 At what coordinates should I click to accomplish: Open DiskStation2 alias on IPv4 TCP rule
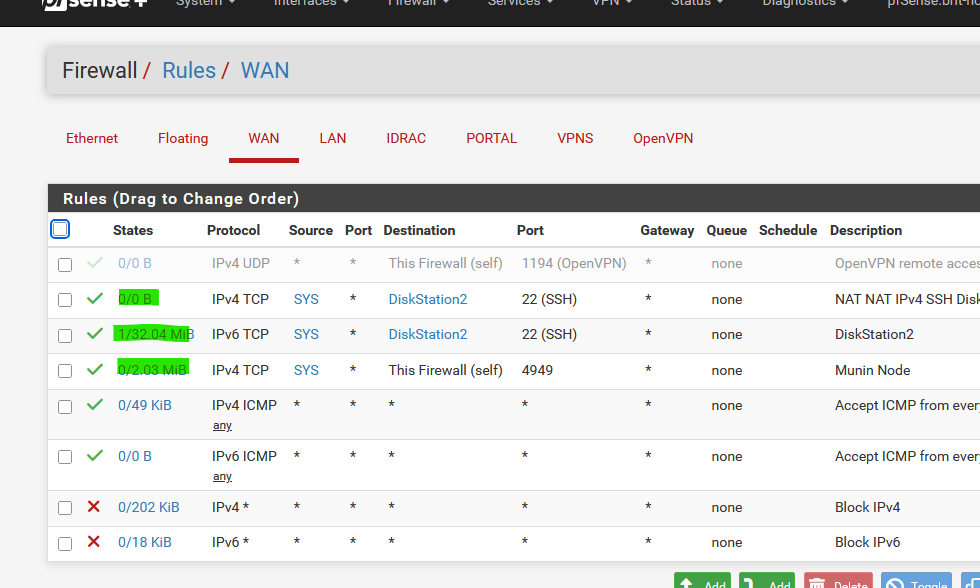coord(428,299)
